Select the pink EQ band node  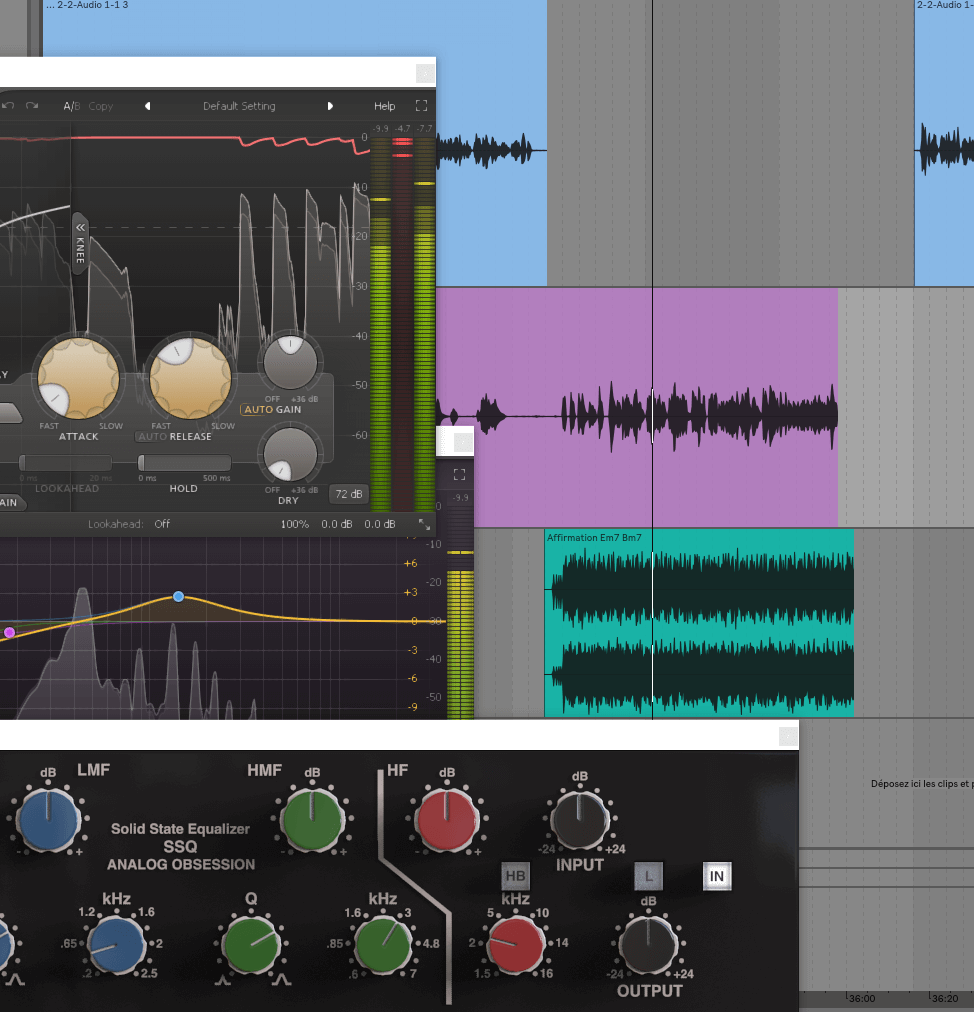[x=9, y=632]
